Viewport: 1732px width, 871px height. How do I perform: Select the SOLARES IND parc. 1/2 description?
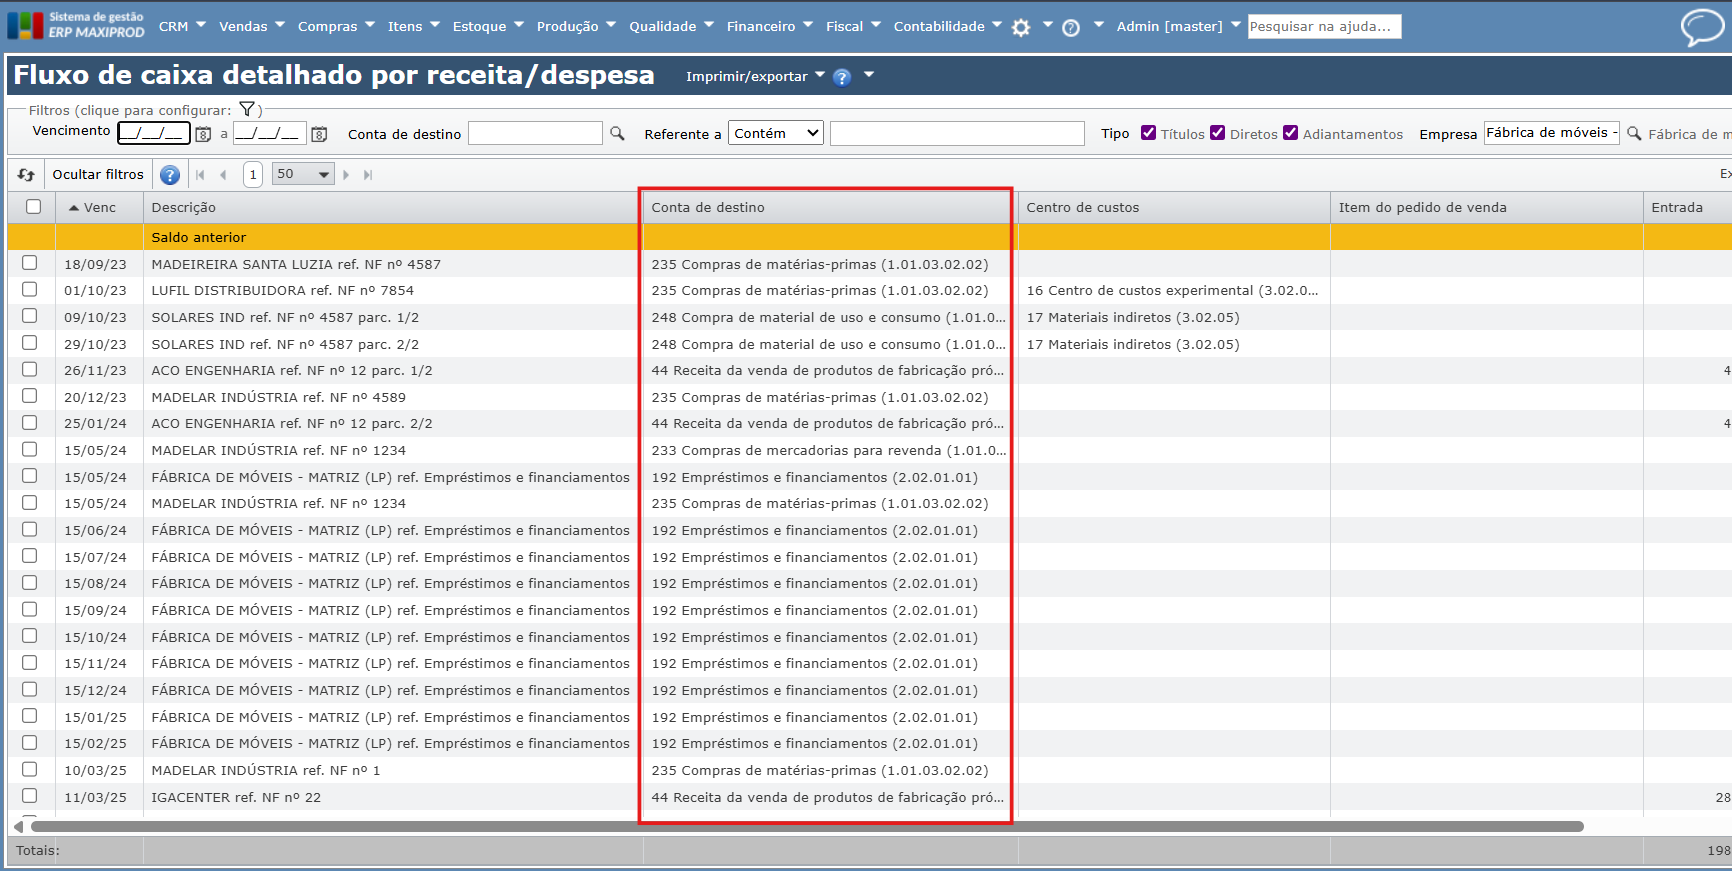[285, 317]
